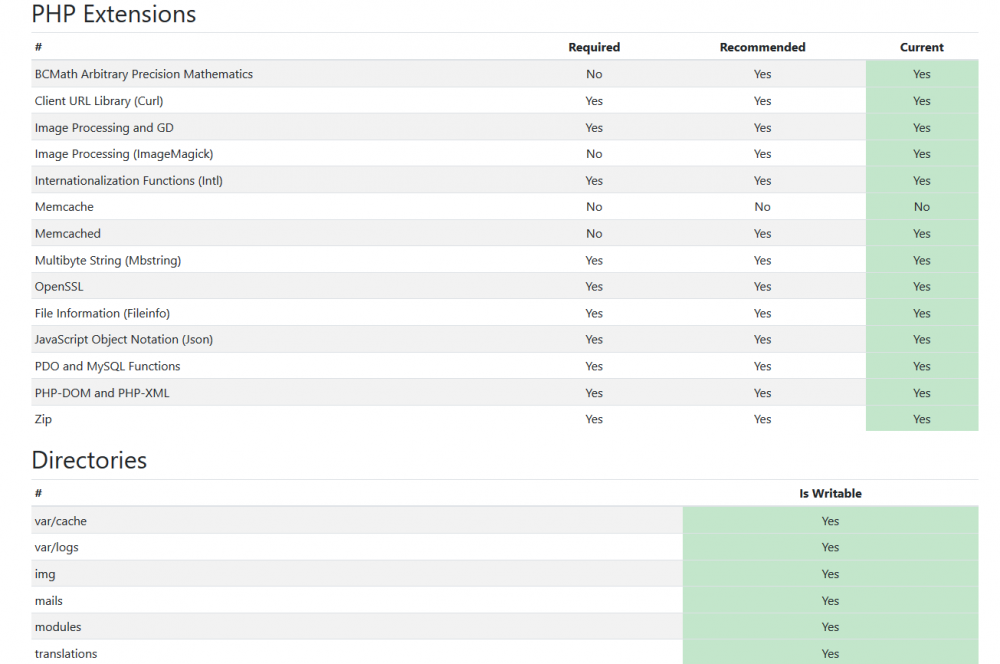
Task: Select JavaScript Object Notation (Json) label
Action: pyautogui.click(x=124, y=339)
